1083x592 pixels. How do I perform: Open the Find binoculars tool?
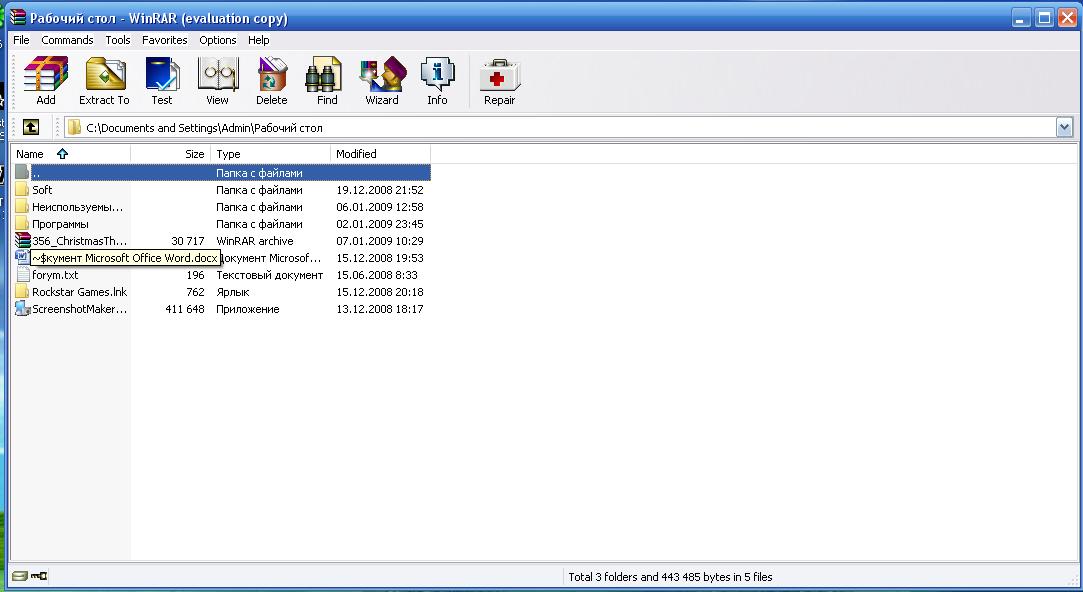point(324,75)
